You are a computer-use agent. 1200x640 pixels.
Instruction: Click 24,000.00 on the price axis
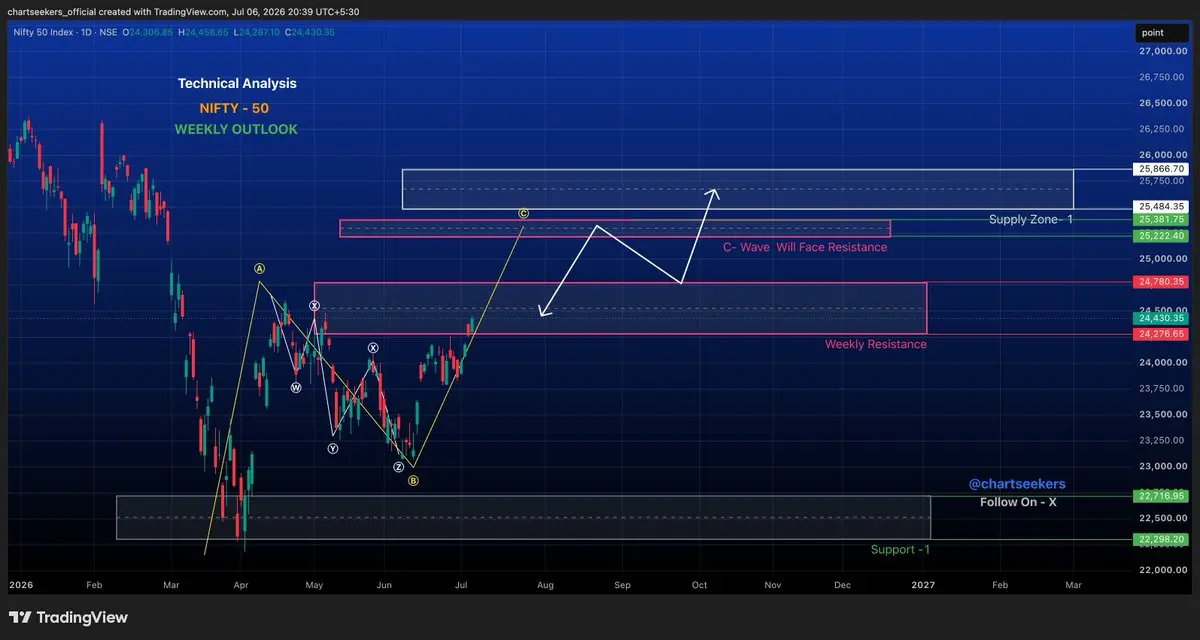[1161, 363]
